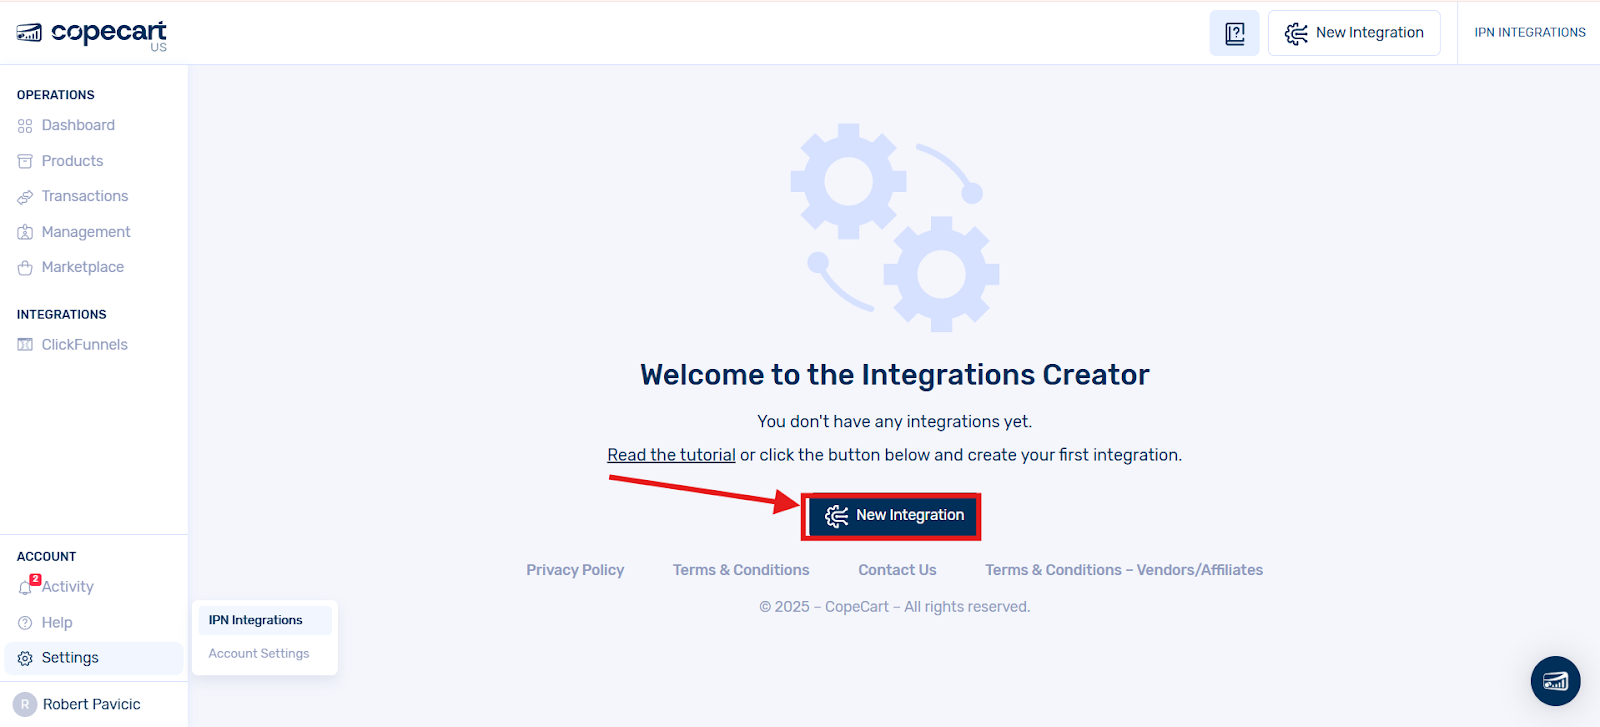This screenshot has width=1600, height=727.
Task: Follow the Read the tutorial link
Action: coord(671,455)
